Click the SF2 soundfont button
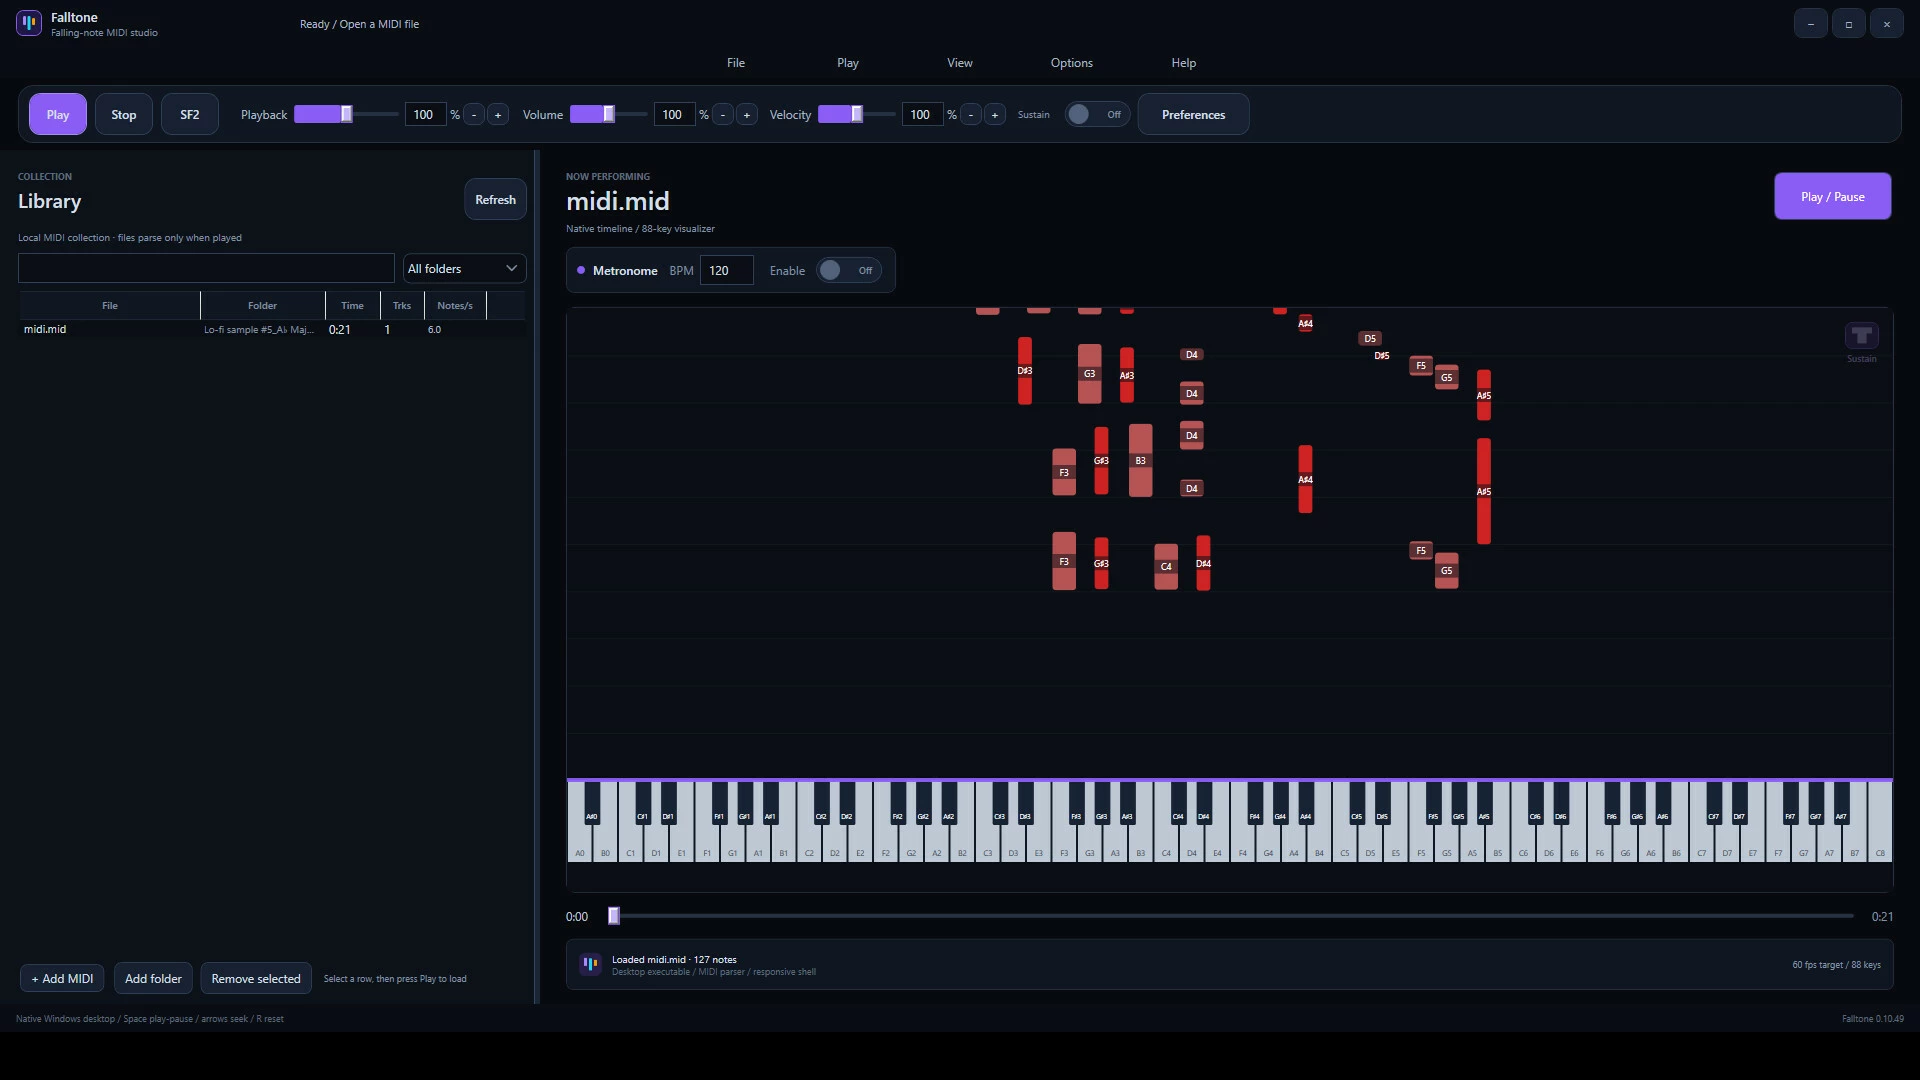The width and height of the screenshot is (1920, 1080). click(x=190, y=115)
